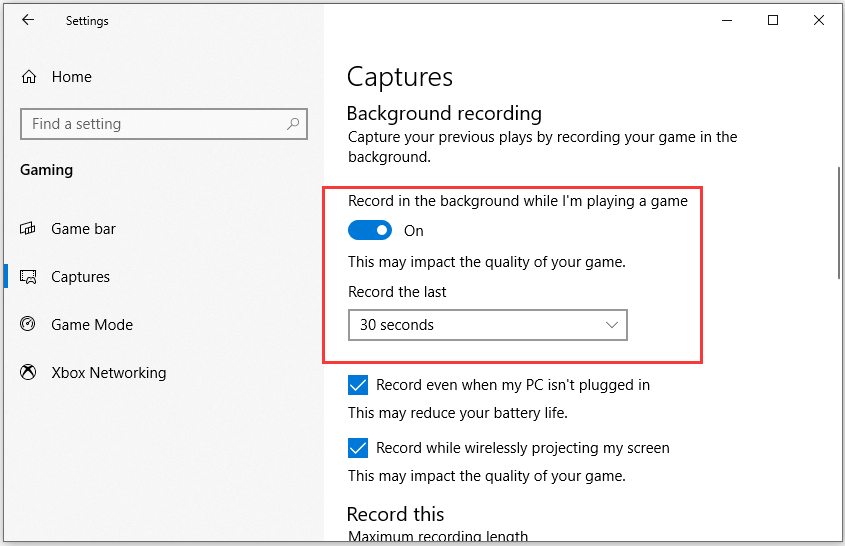Click the Captures label in sidebar
The width and height of the screenshot is (845, 546).
[x=80, y=277]
